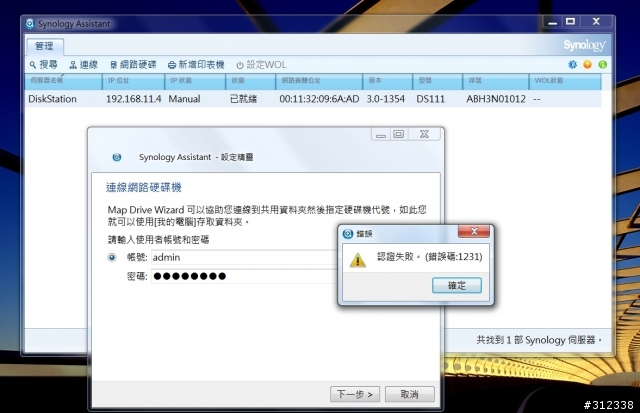Minimize the 設定精靈 wizard window
This screenshot has width=640, height=413.
(x=381, y=134)
